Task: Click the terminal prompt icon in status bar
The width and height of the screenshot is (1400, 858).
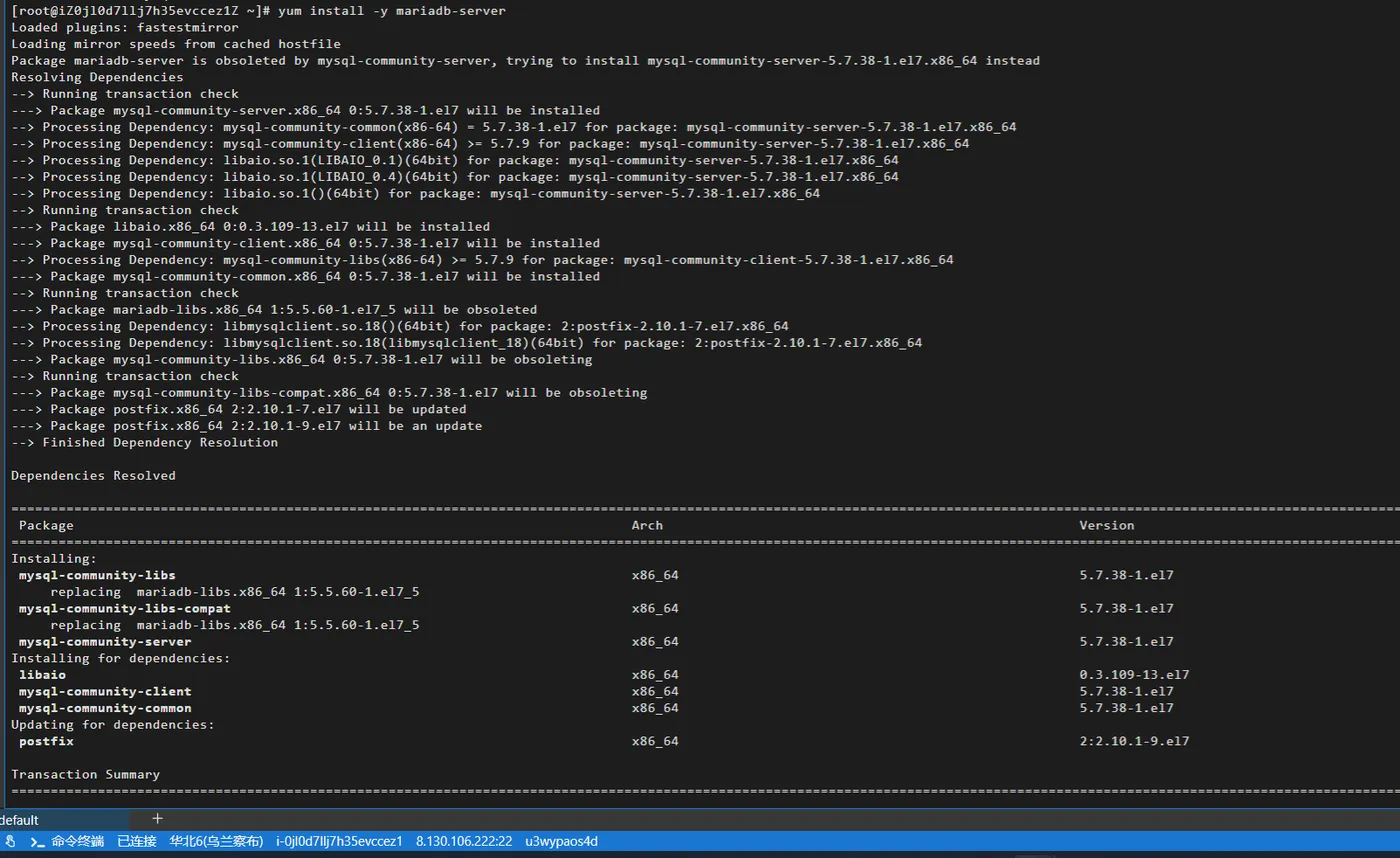Action: point(37,841)
